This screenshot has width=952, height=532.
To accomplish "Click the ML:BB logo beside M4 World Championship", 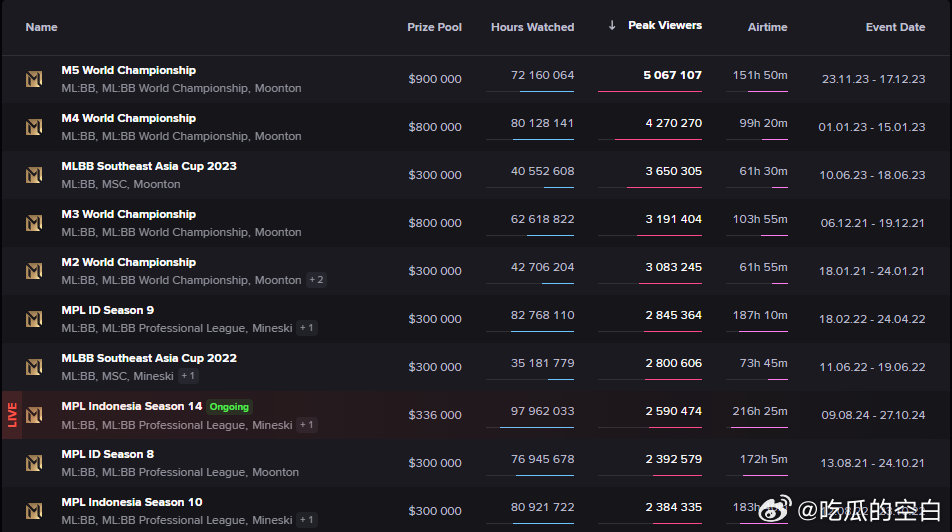I will [34, 127].
